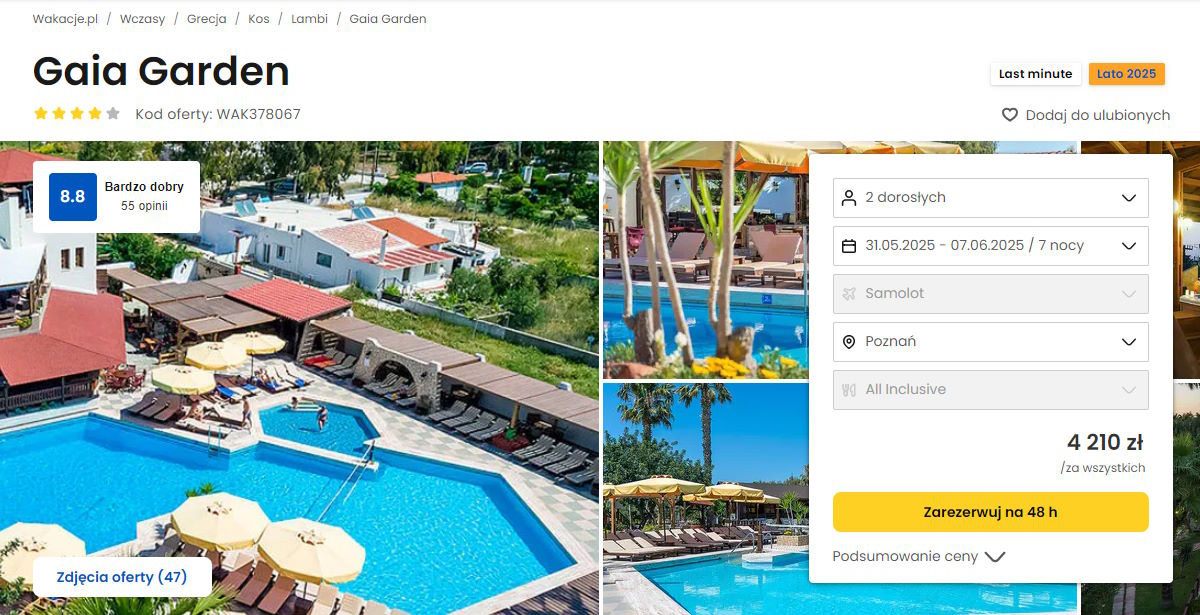
Task: Click the hotel star rating
Action: click(x=77, y=114)
